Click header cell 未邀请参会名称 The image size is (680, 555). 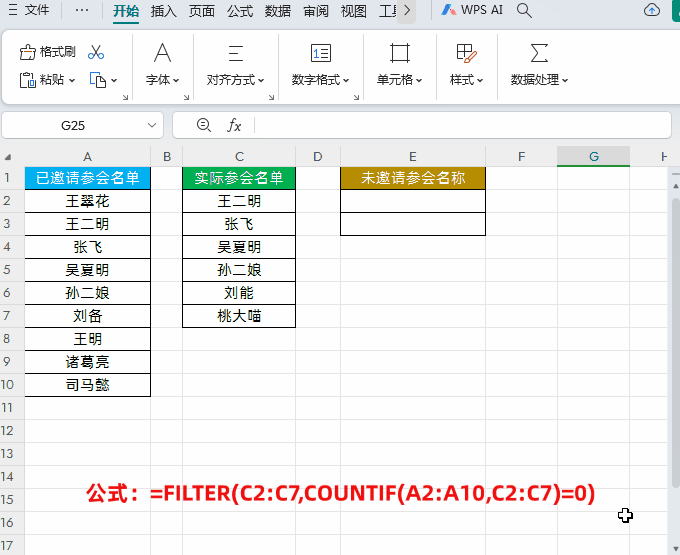click(413, 178)
